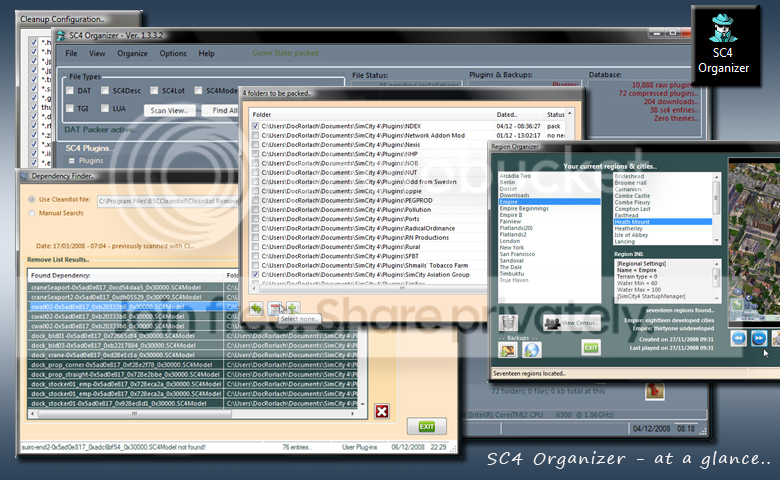The width and height of the screenshot is (780, 480).
Task: Toggle the TGI file type checkbox
Action: click(70, 108)
